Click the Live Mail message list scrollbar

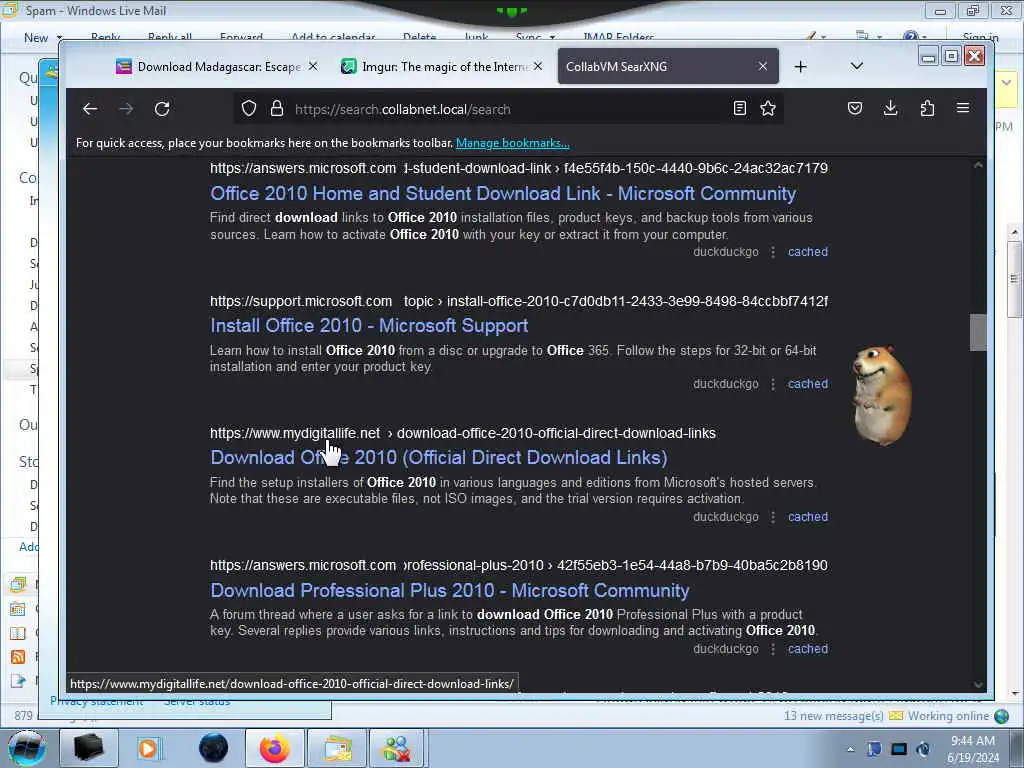pyautogui.click(x=1014, y=278)
